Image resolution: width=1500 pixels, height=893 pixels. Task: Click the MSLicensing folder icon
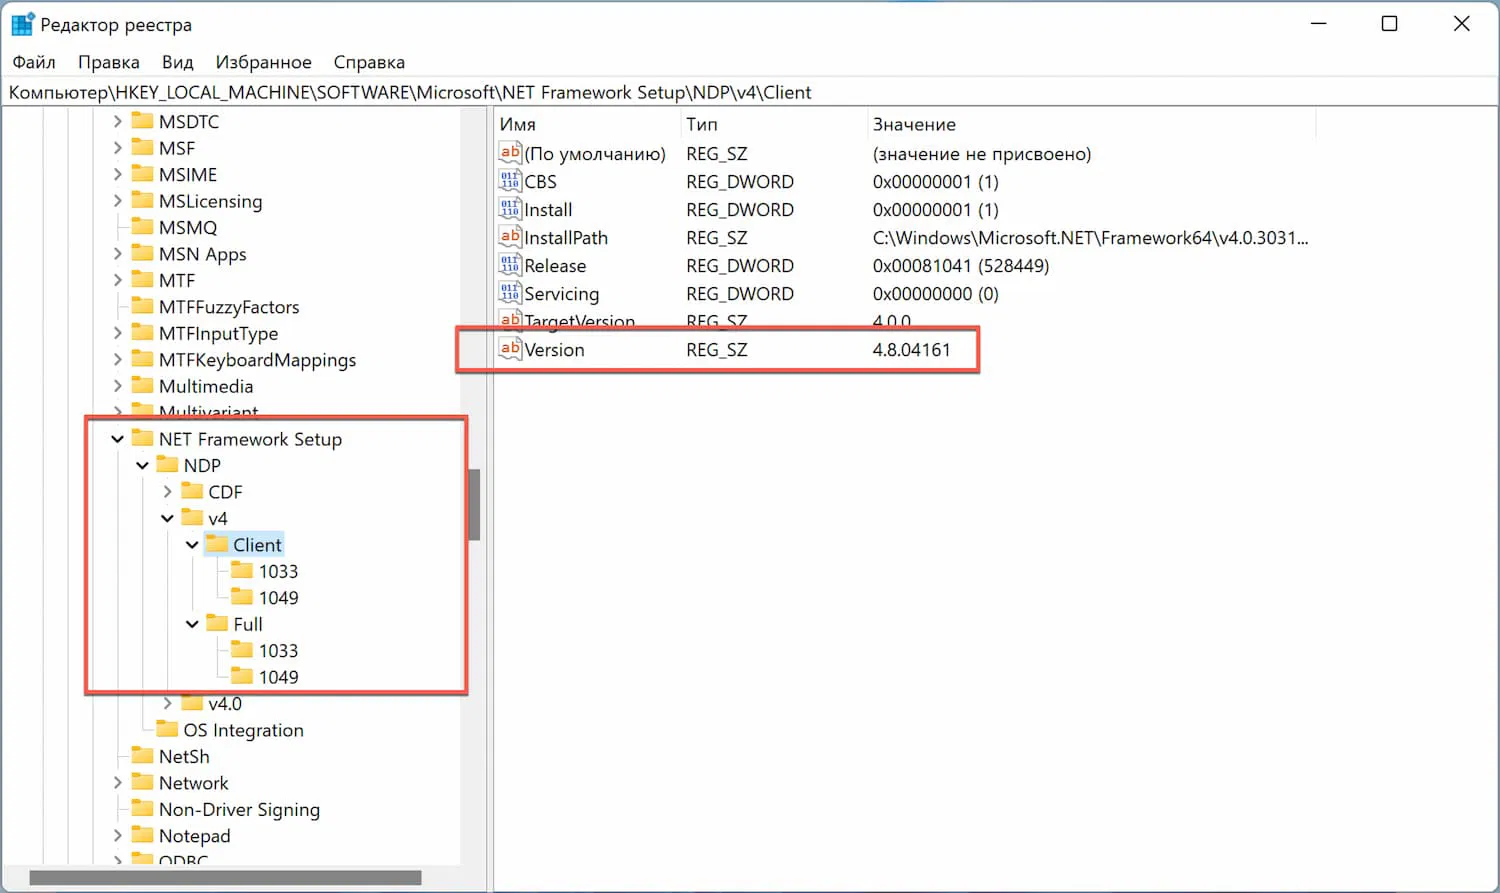[143, 201]
